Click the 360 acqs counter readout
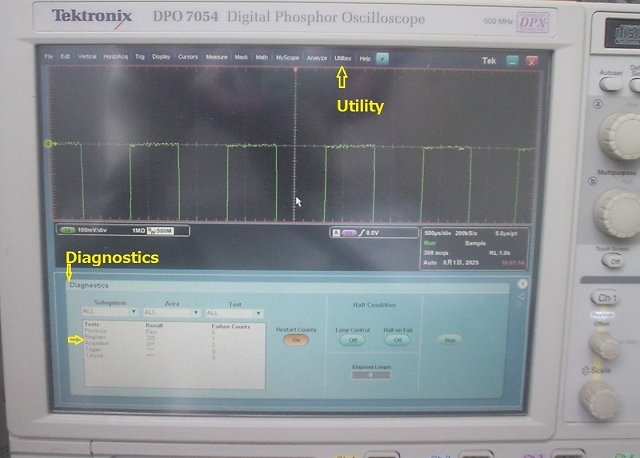Viewport: 640px width, 458px height. (436, 253)
